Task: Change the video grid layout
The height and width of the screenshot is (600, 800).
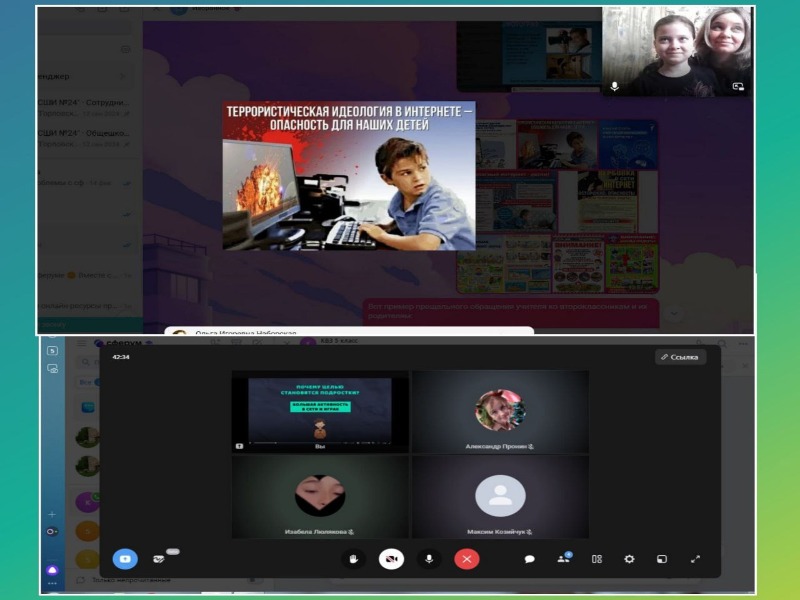Action: (x=596, y=559)
